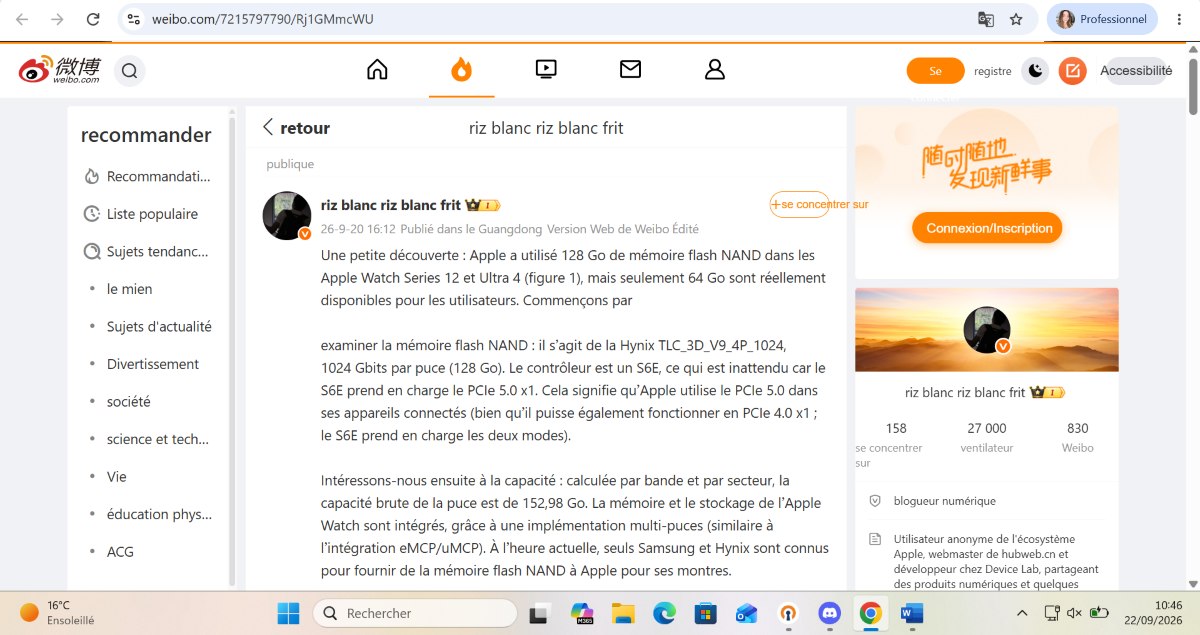Screen dimensions: 1200x635
Task: Toggle dark mode moon icon
Action: 1035,71
